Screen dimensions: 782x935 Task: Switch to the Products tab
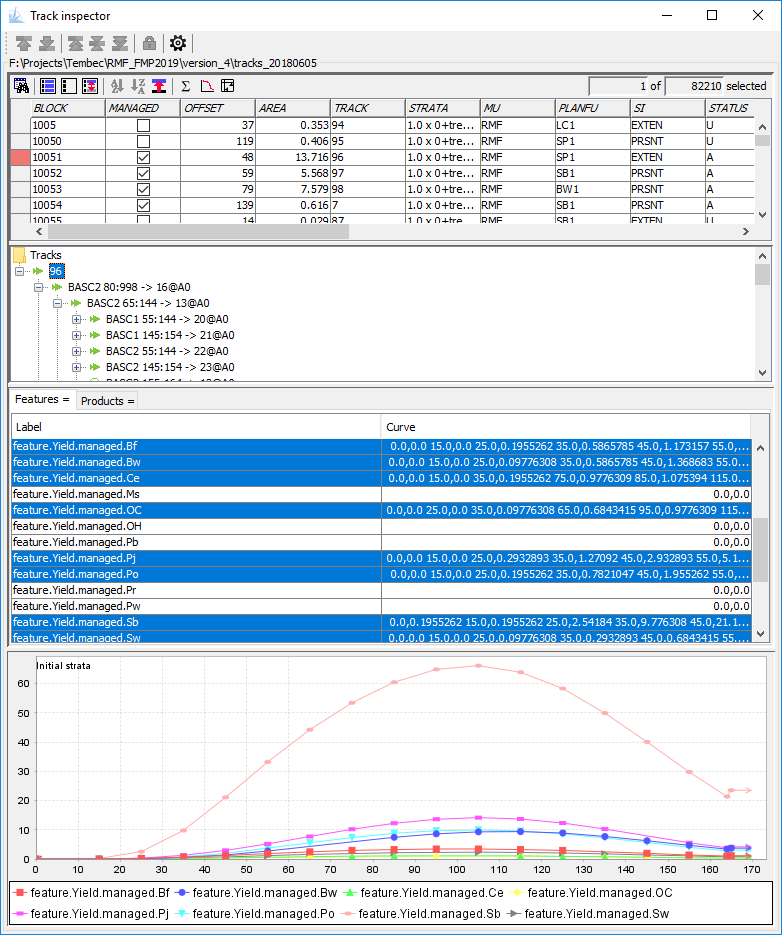[106, 401]
